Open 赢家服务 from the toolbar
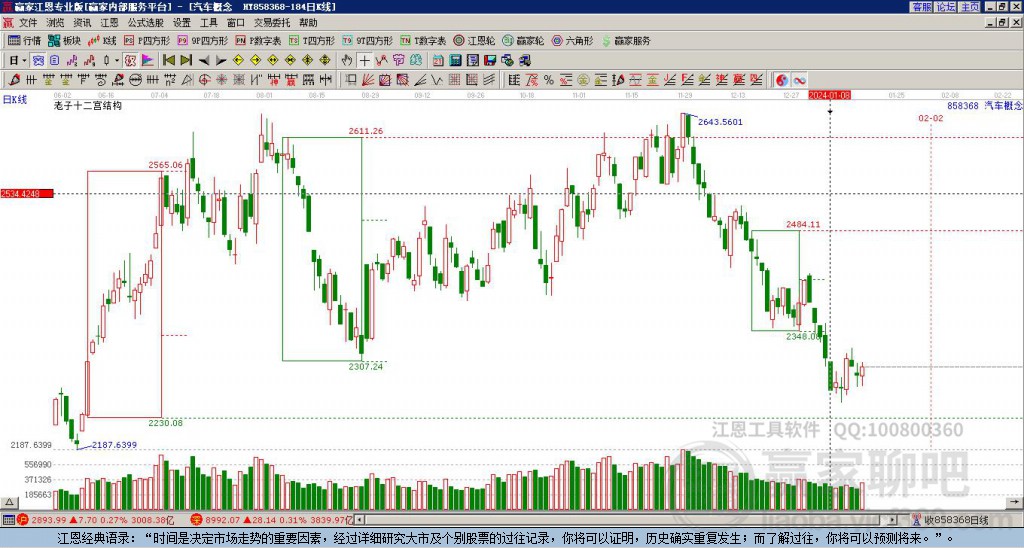Screen dimensions: 1024x548 (x=626, y=40)
